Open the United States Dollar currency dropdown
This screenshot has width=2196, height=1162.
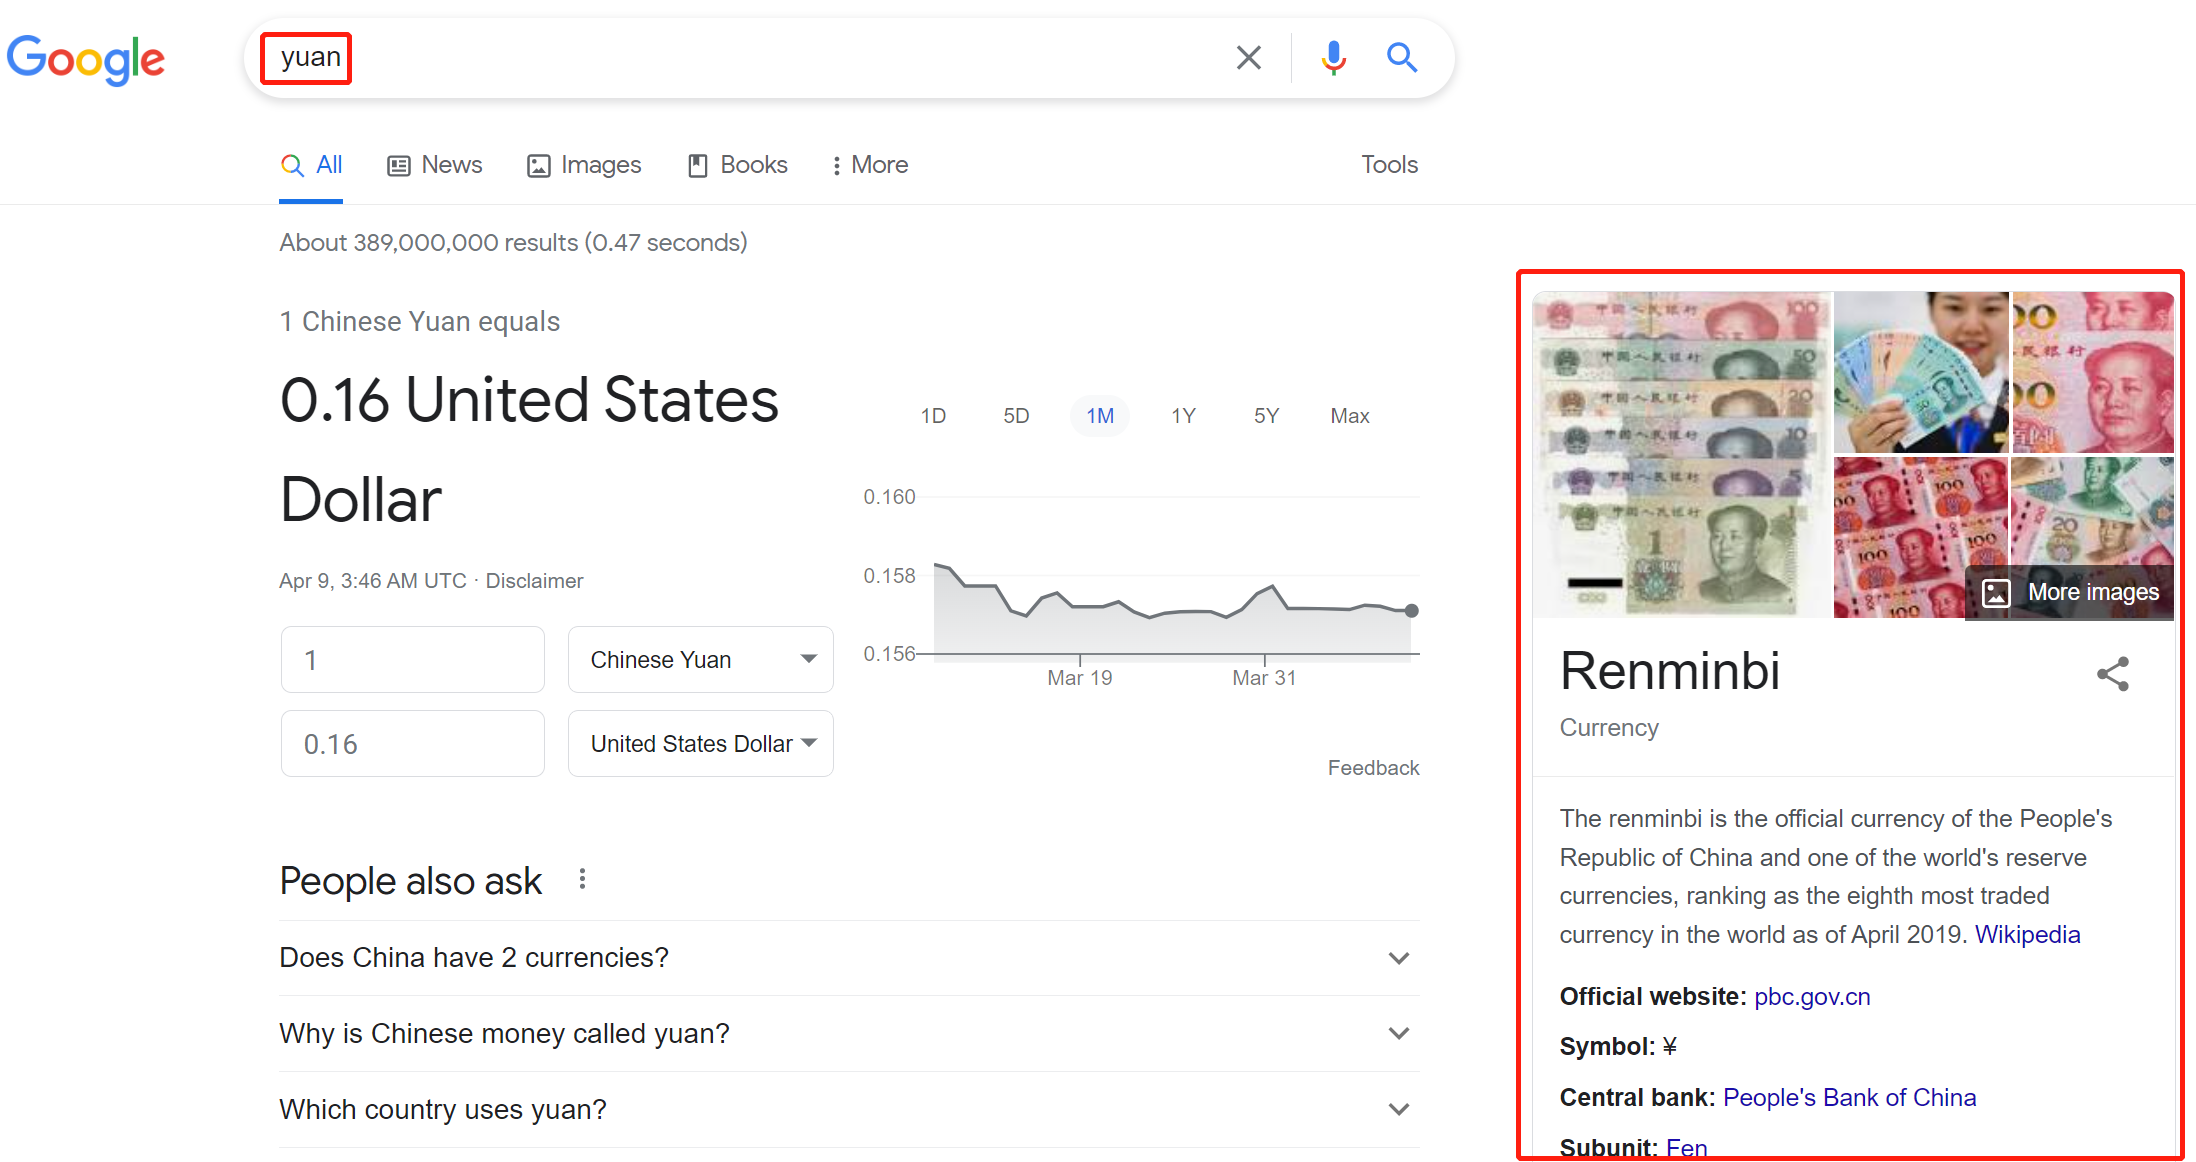pyautogui.click(x=701, y=744)
